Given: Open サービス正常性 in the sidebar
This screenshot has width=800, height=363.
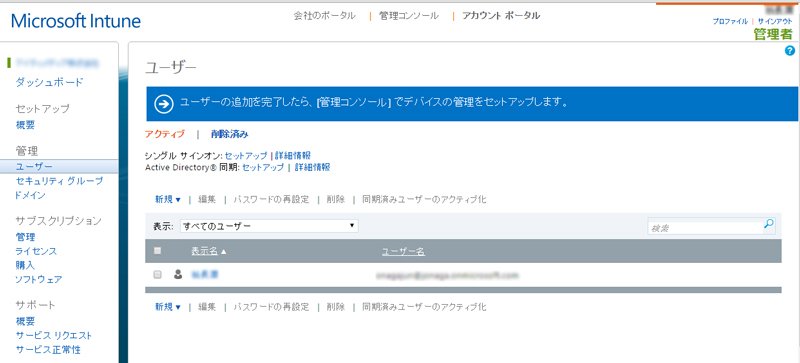Looking at the screenshot, I should 48,350.
